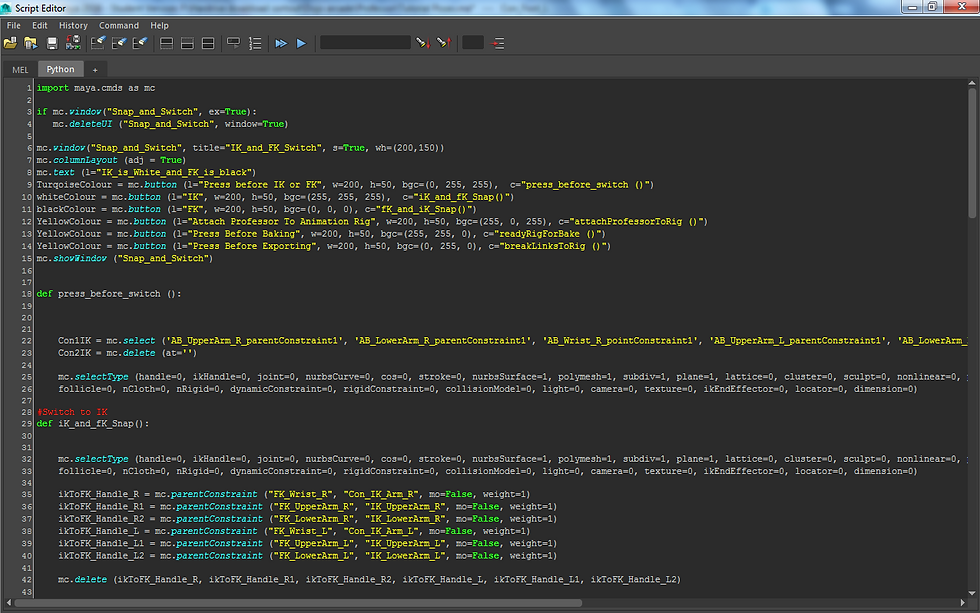Click the scroll-right arrow below the code
Viewport: 980px width, 613px height.
coord(962,603)
